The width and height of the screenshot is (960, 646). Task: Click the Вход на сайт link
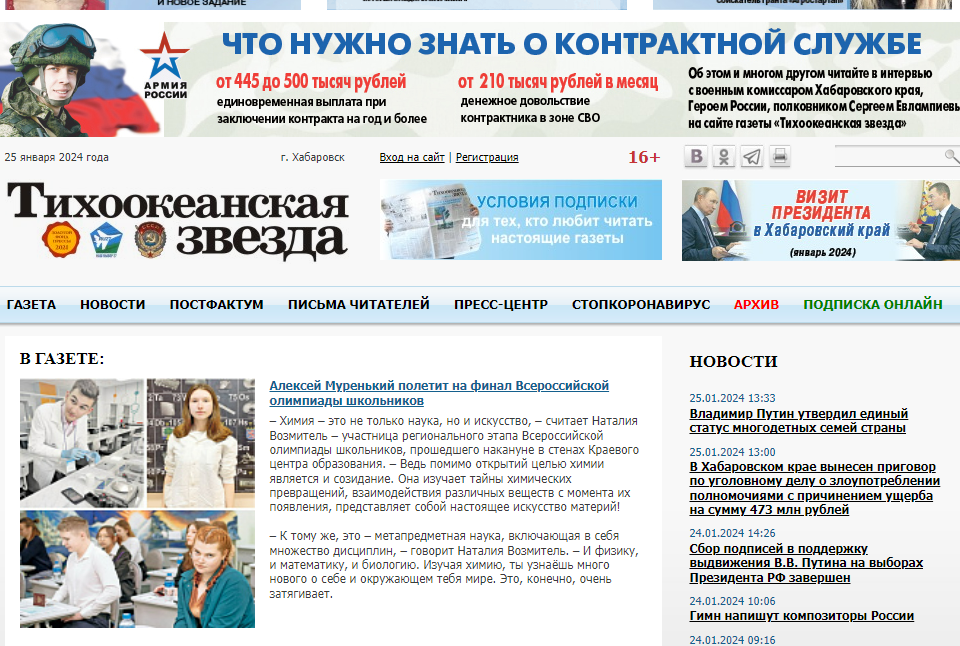[x=411, y=157]
